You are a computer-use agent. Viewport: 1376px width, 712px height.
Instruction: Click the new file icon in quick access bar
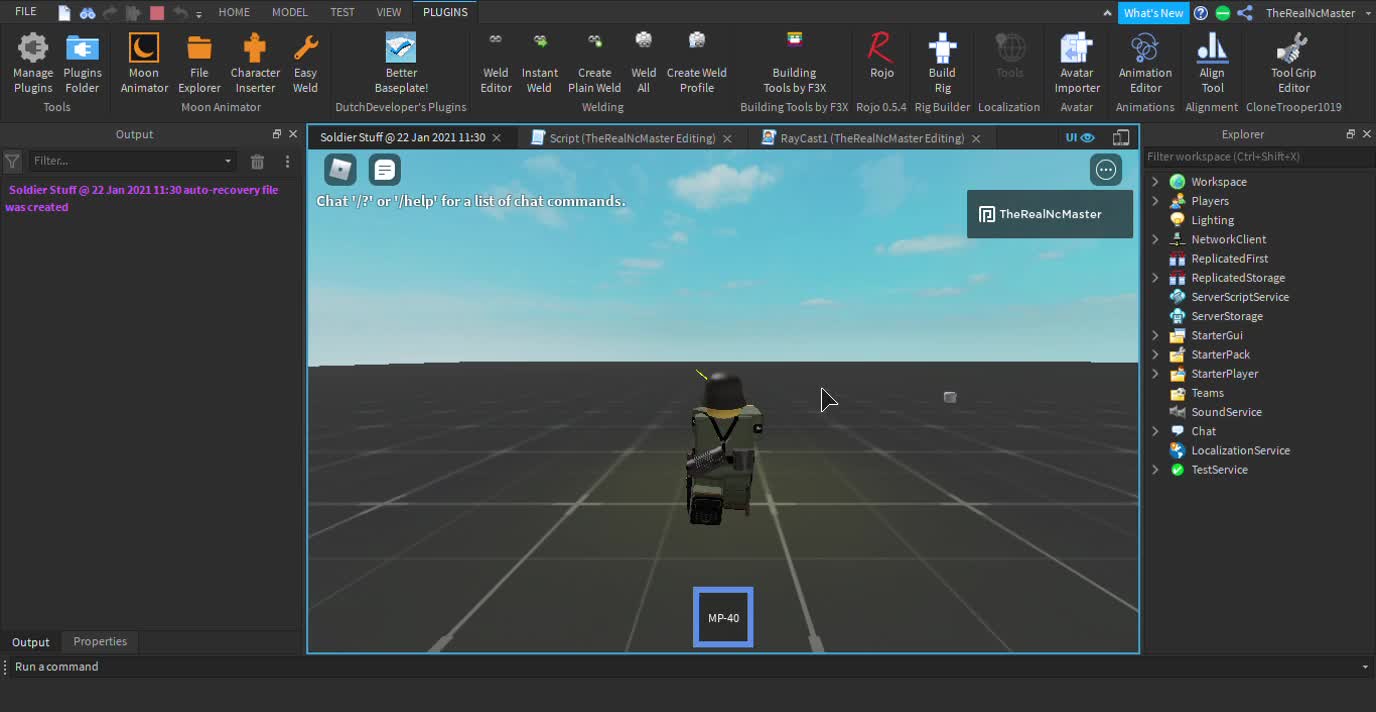(x=65, y=13)
